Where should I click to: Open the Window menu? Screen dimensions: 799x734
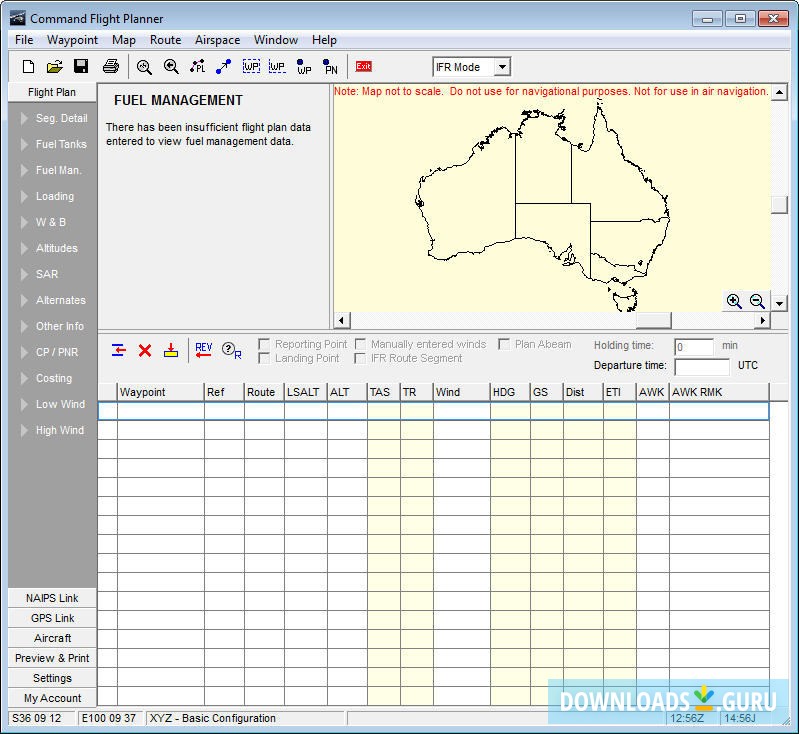click(276, 40)
